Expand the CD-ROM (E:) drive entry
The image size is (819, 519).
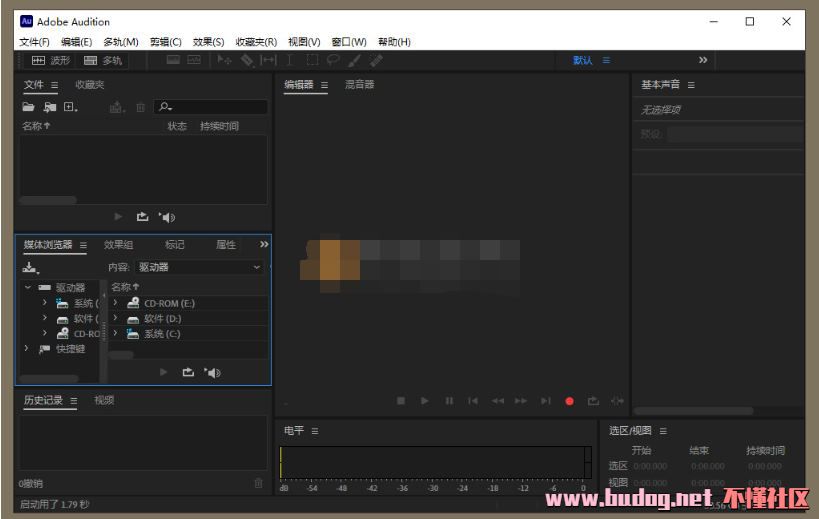pyautogui.click(x=116, y=303)
